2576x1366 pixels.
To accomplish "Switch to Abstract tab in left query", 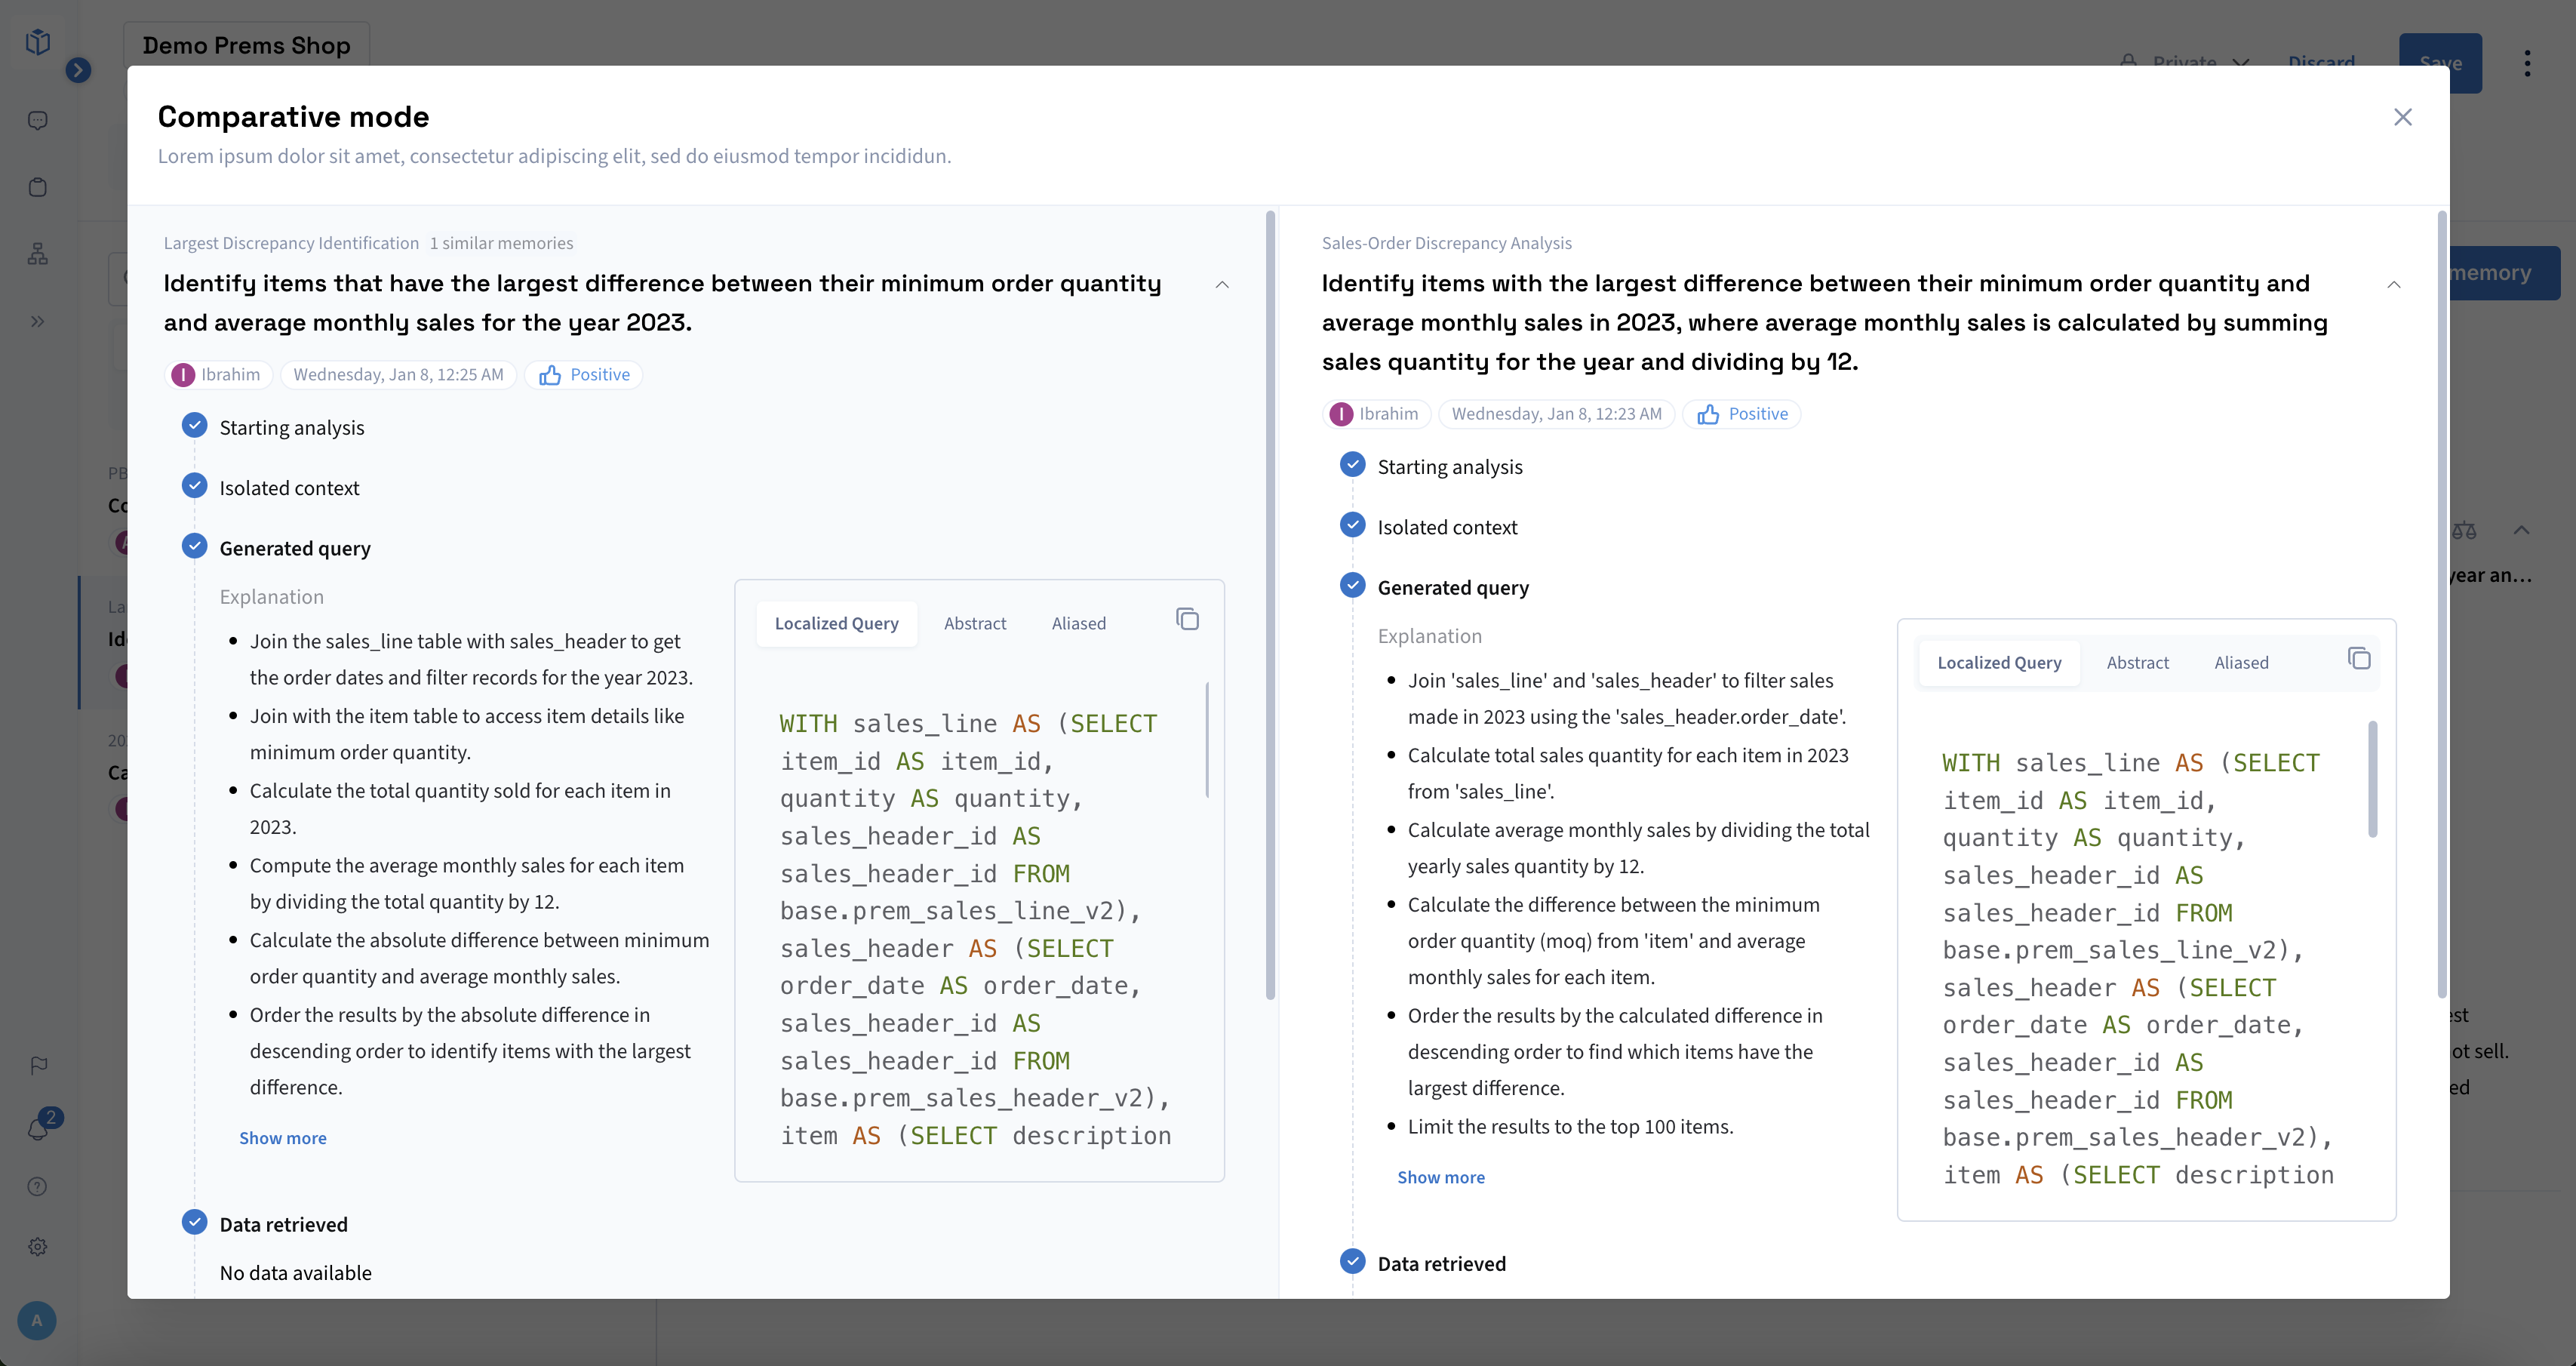I will (x=975, y=624).
